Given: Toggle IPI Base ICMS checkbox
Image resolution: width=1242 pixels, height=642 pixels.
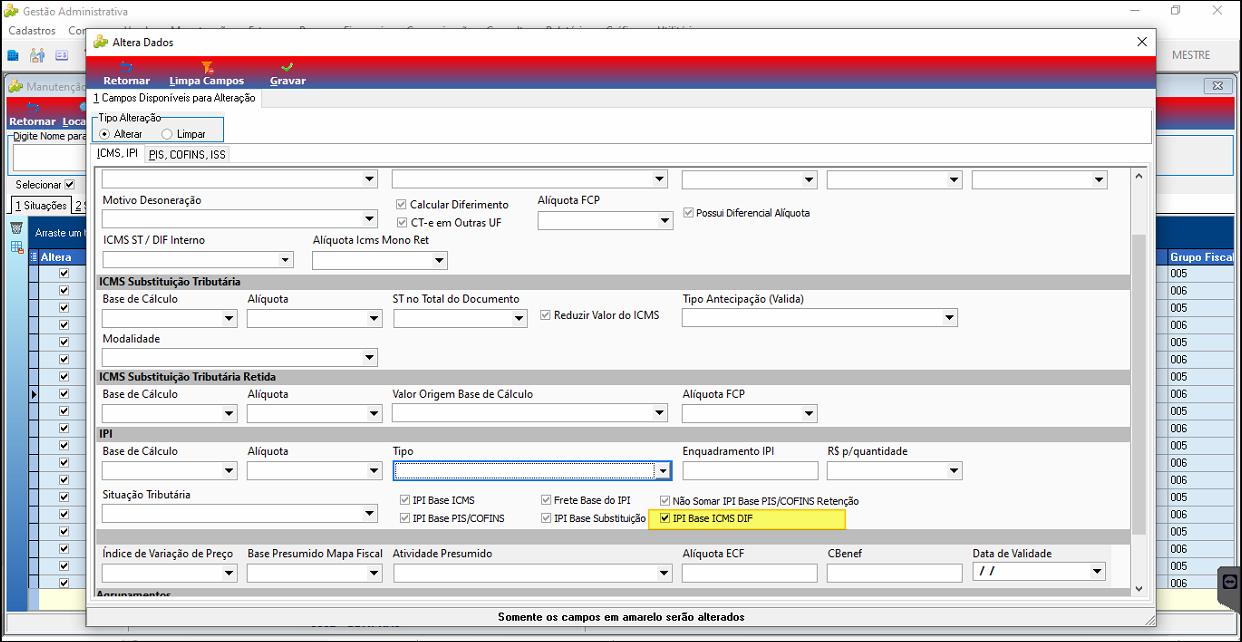Looking at the screenshot, I should (404, 500).
